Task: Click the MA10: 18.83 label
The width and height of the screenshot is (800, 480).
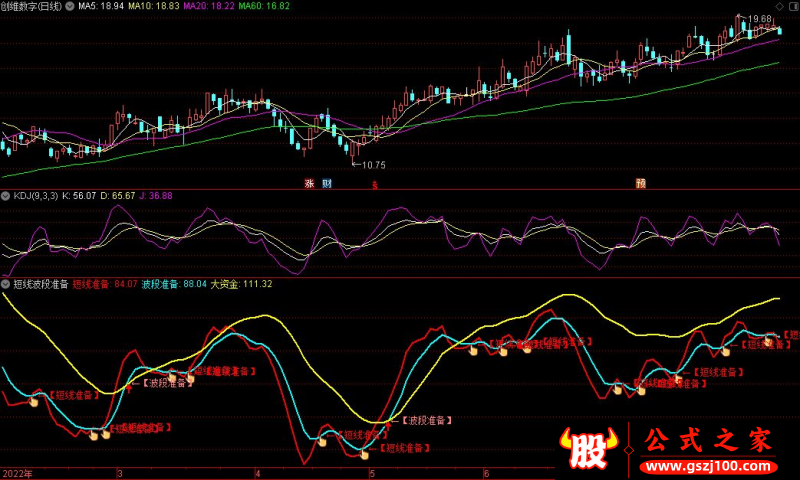Action: click(154, 6)
